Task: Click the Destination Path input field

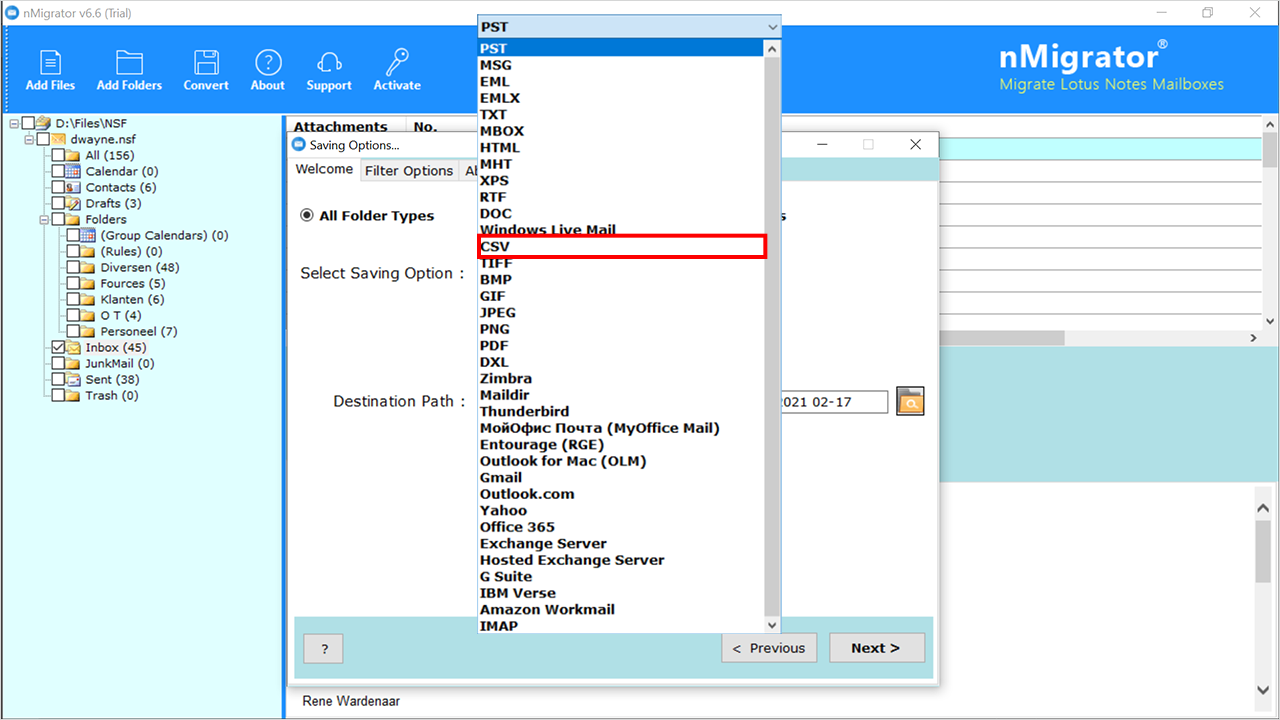Action: 832,402
